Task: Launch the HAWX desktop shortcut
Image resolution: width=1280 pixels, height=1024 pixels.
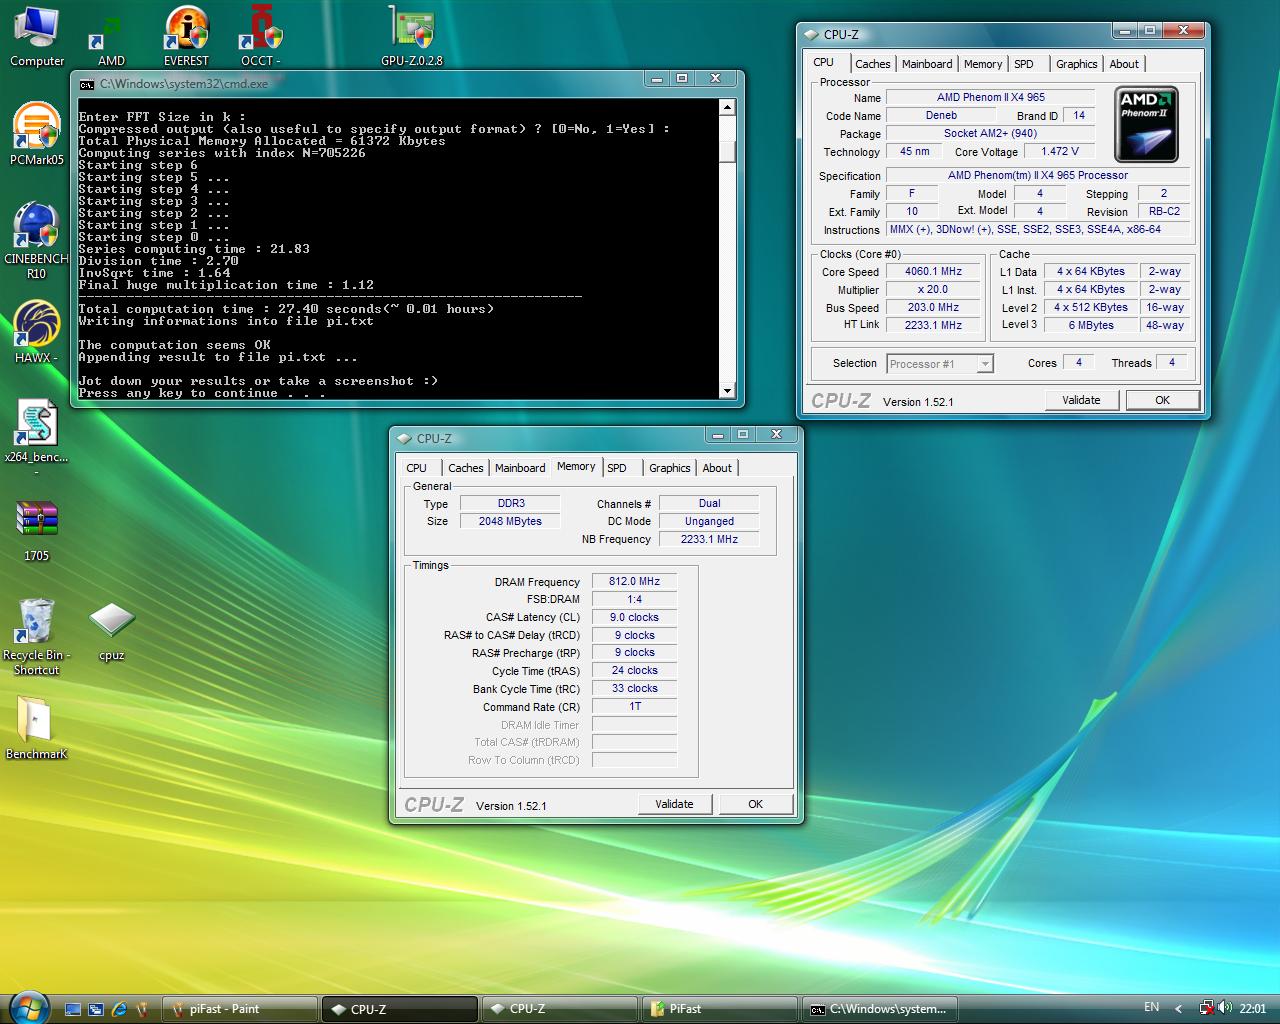Action: [37, 331]
